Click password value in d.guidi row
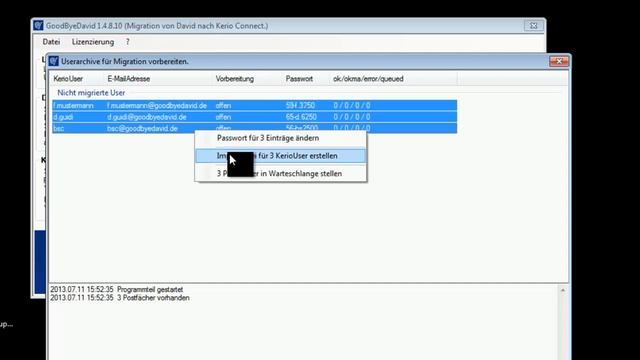The height and width of the screenshot is (360, 640). 301,117
